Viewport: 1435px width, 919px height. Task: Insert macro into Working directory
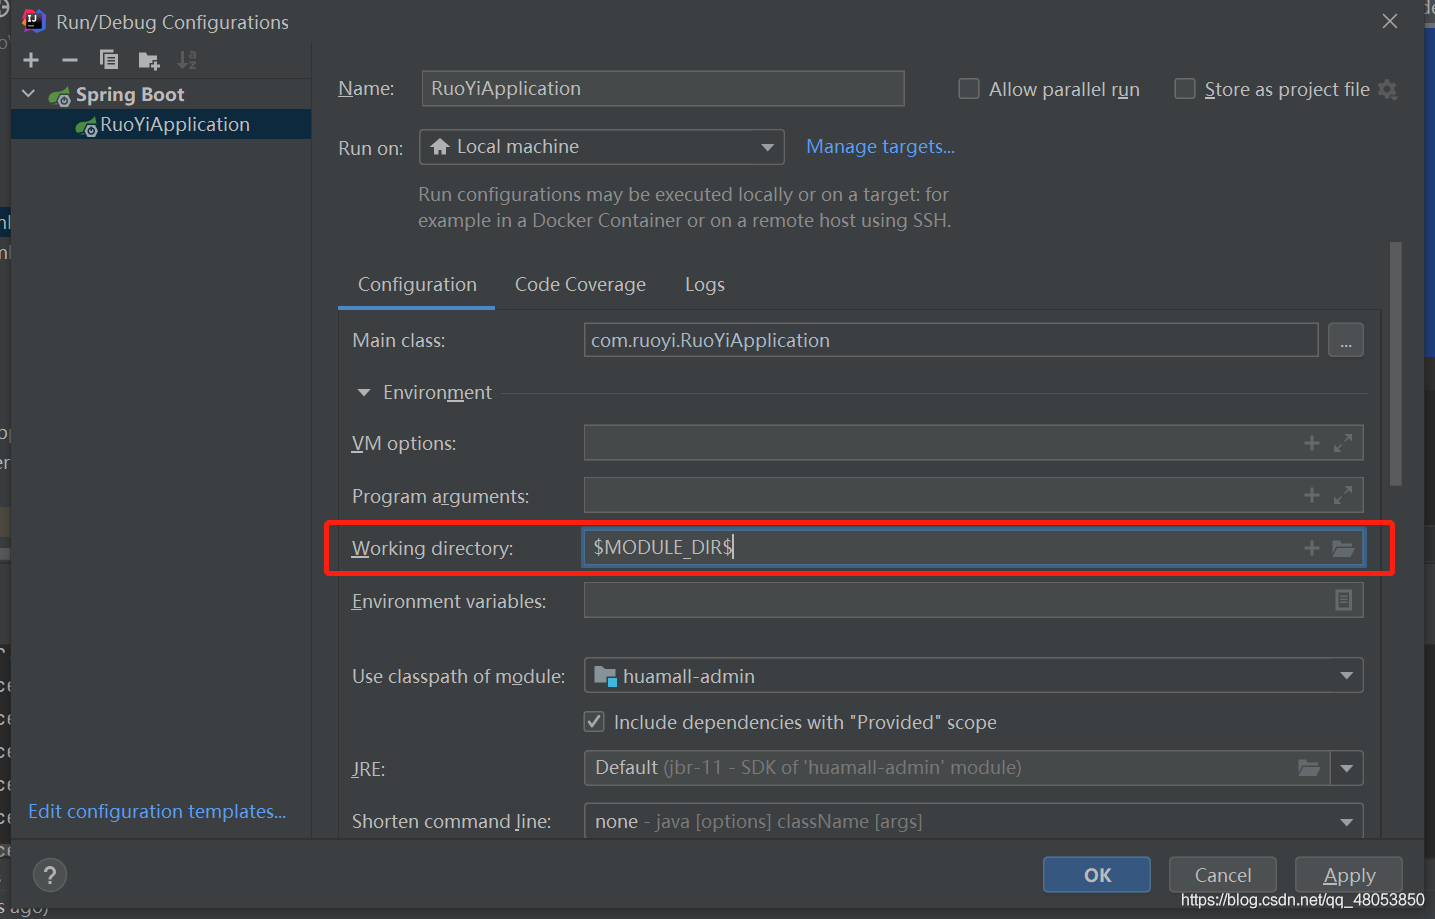click(1312, 548)
